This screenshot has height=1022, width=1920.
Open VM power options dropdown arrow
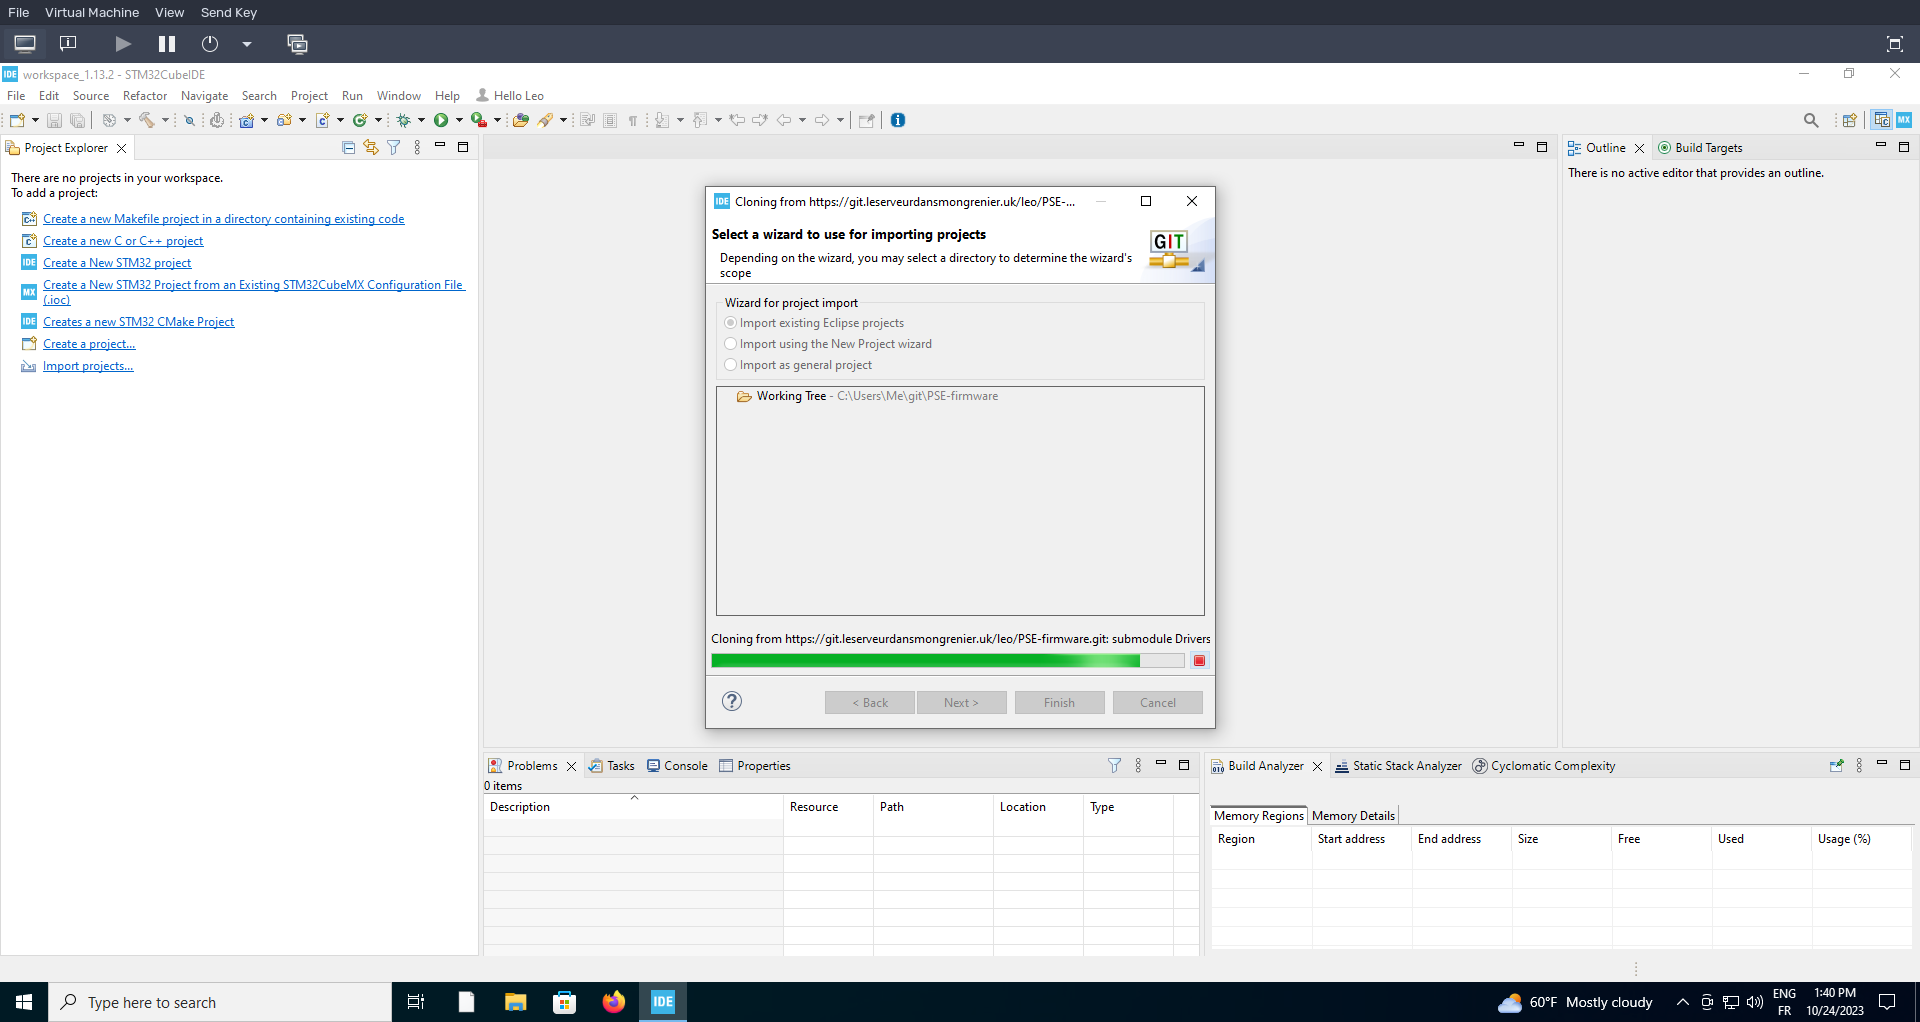coord(247,44)
